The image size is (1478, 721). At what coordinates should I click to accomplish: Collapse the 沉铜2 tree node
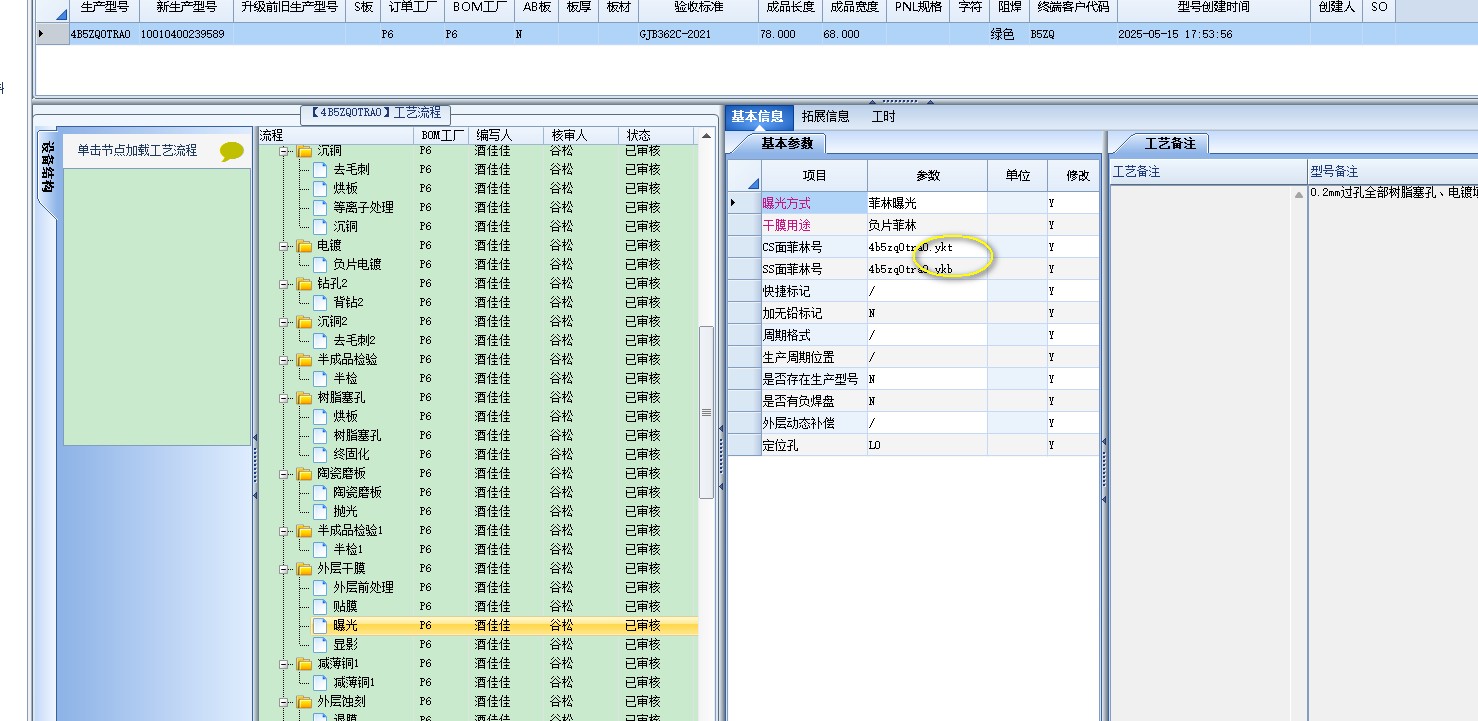pos(284,322)
